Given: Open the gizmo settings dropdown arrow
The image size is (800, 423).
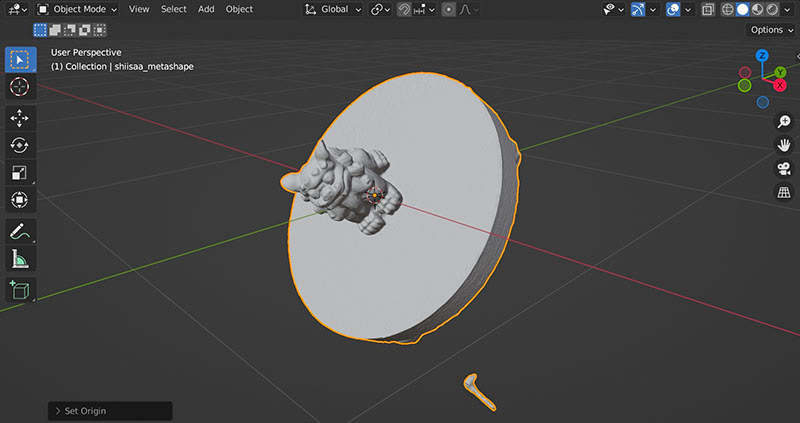Looking at the screenshot, I should tap(653, 9).
